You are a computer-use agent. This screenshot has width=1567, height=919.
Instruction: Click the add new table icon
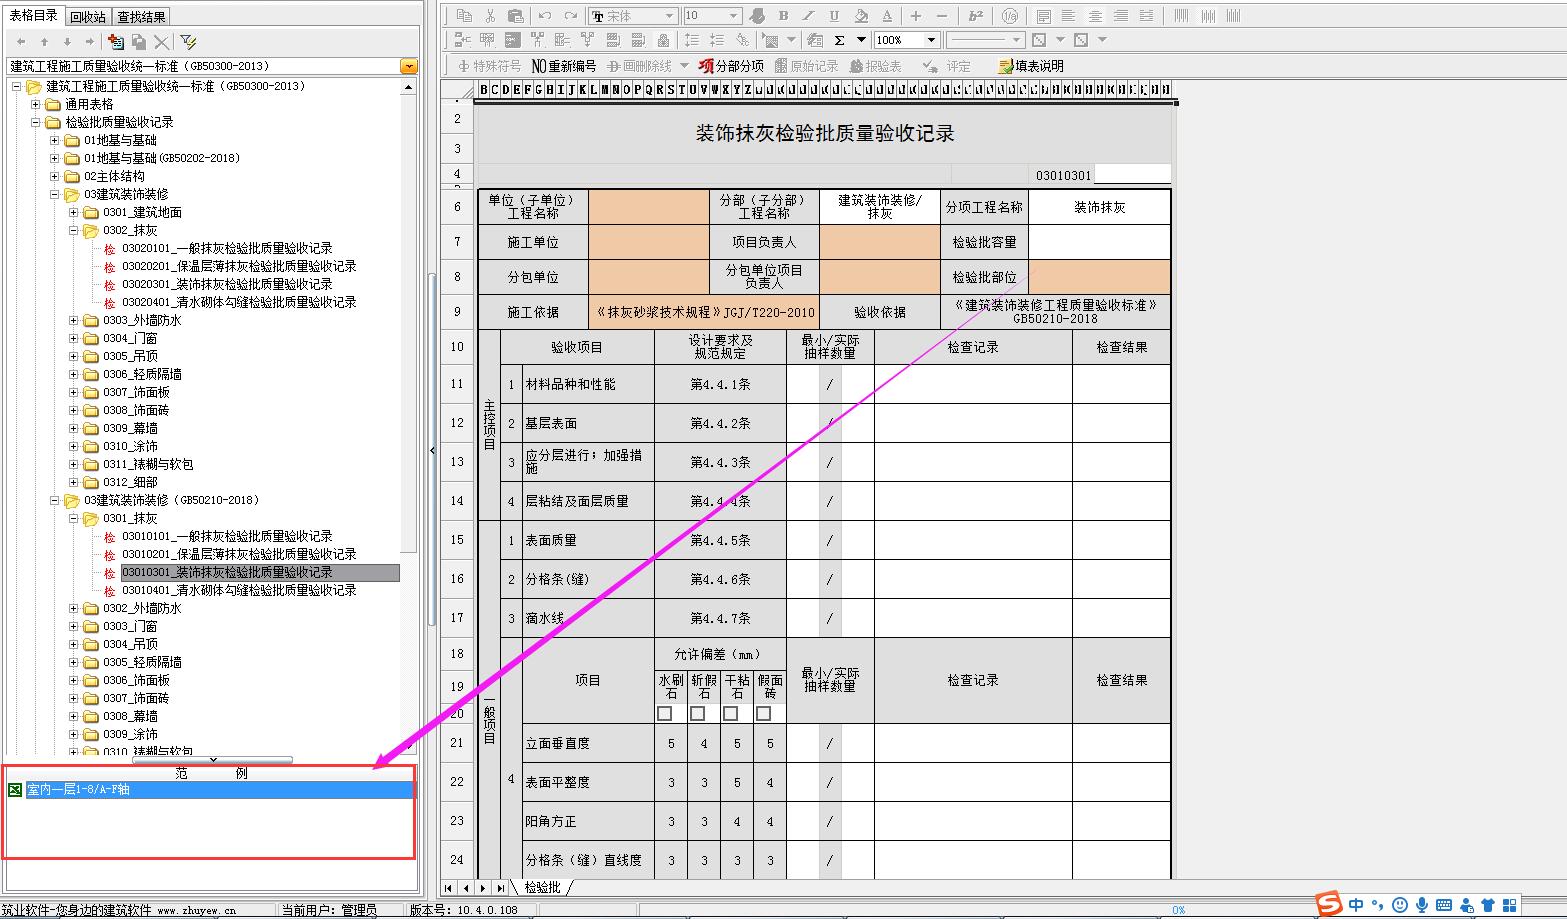pos(116,42)
